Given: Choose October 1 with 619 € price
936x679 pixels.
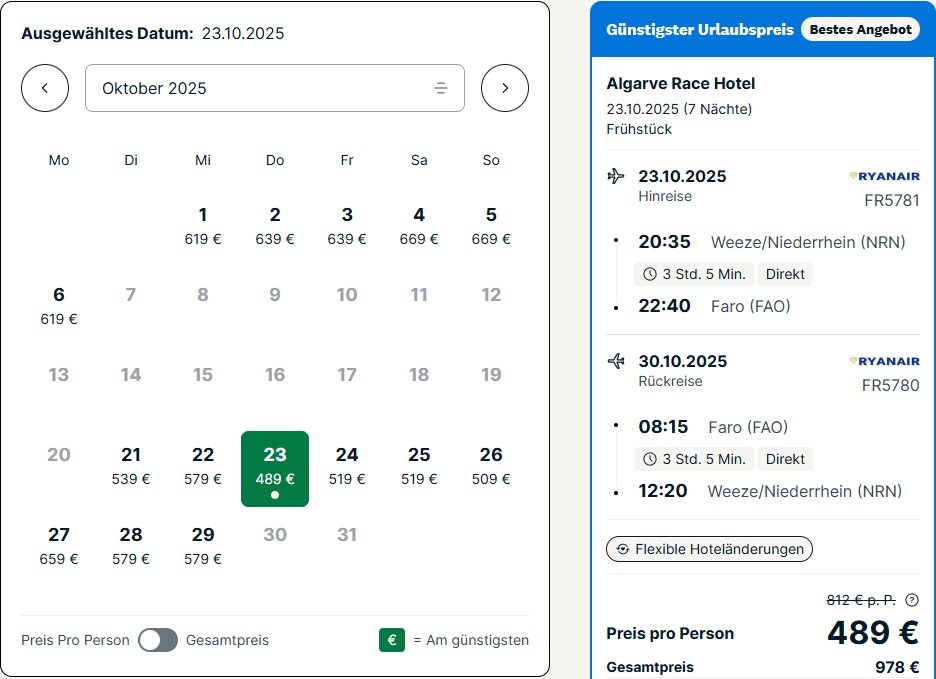Looking at the screenshot, I should (203, 226).
